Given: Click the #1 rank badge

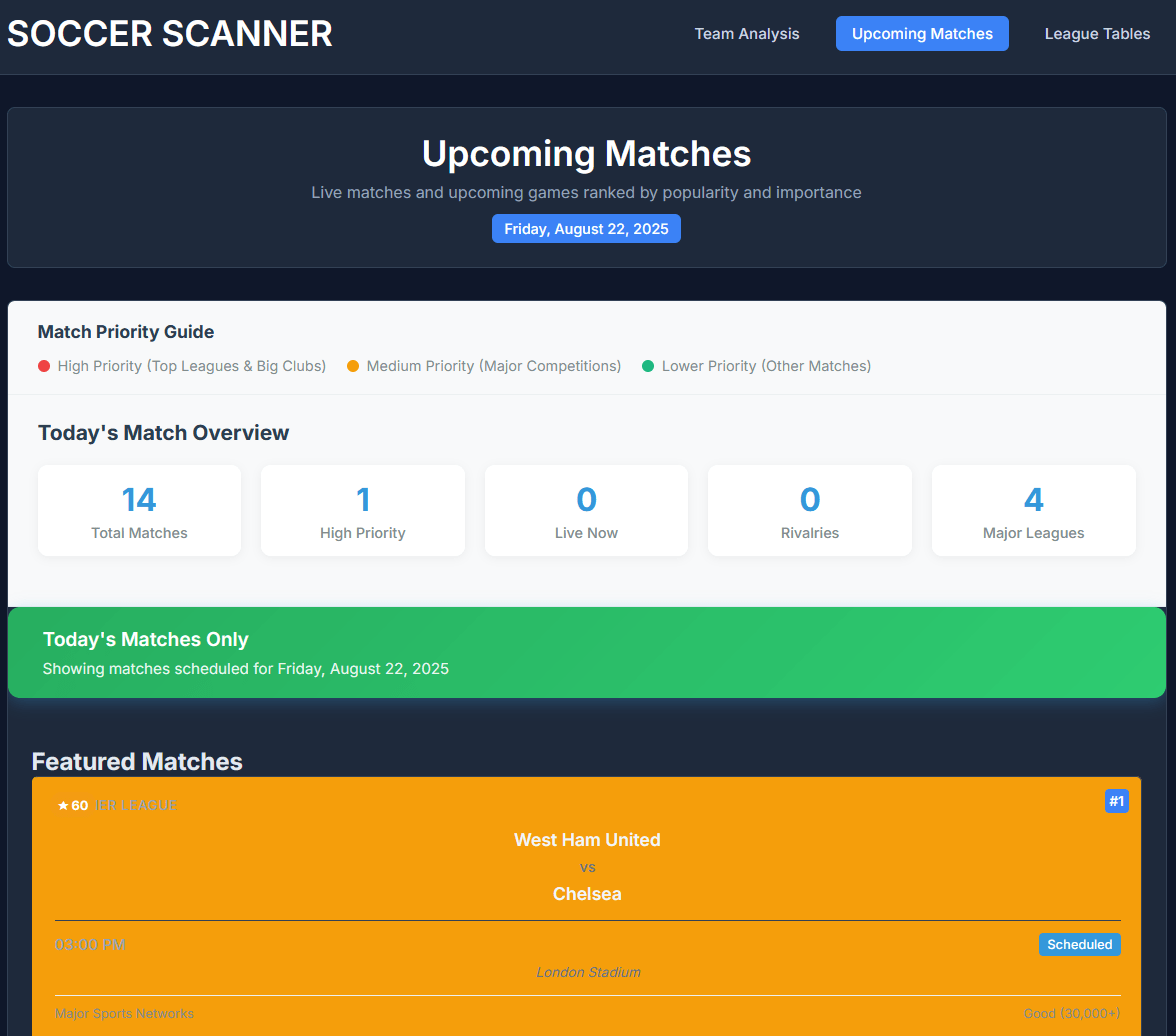Looking at the screenshot, I should pyautogui.click(x=1116, y=801).
